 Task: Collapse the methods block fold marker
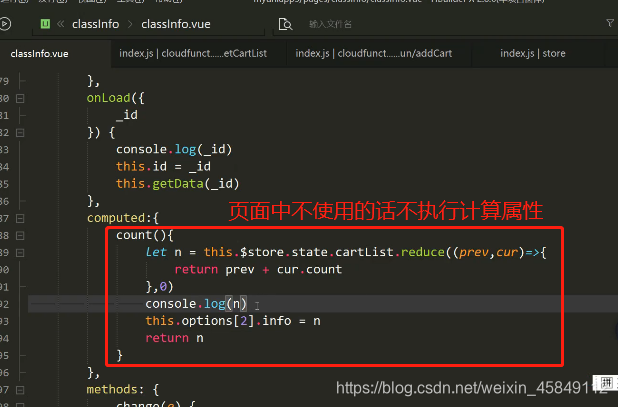point(20,390)
